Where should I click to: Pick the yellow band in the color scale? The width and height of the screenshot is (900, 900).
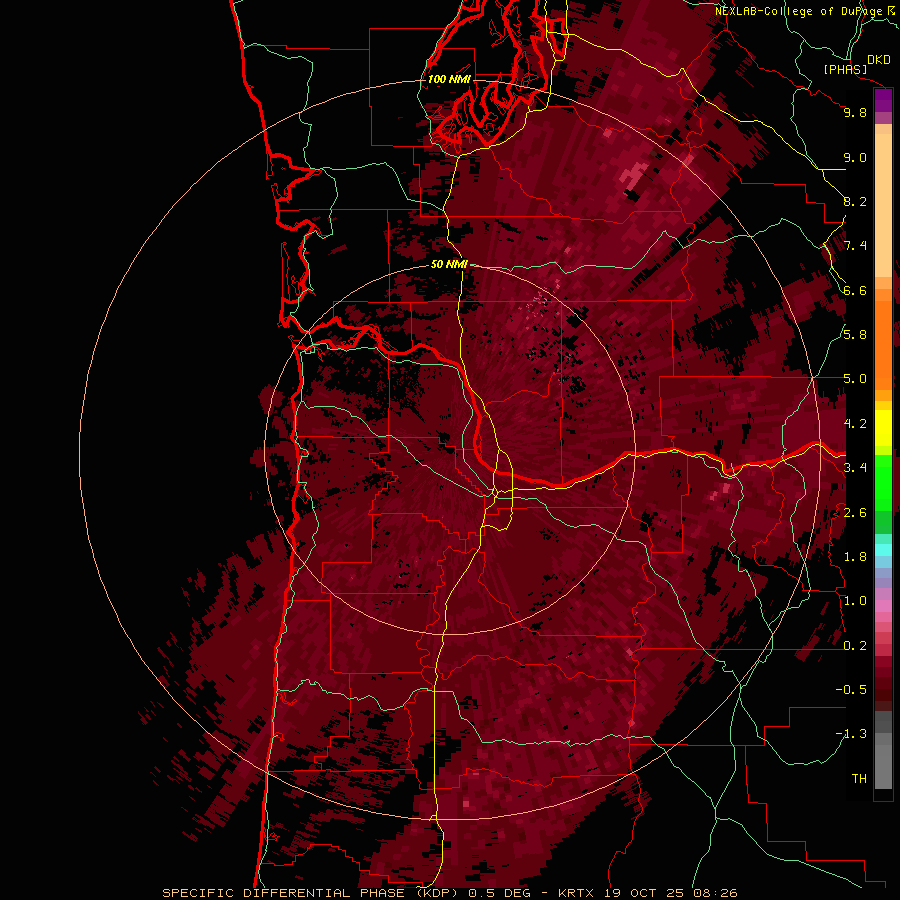click(883, 428)
